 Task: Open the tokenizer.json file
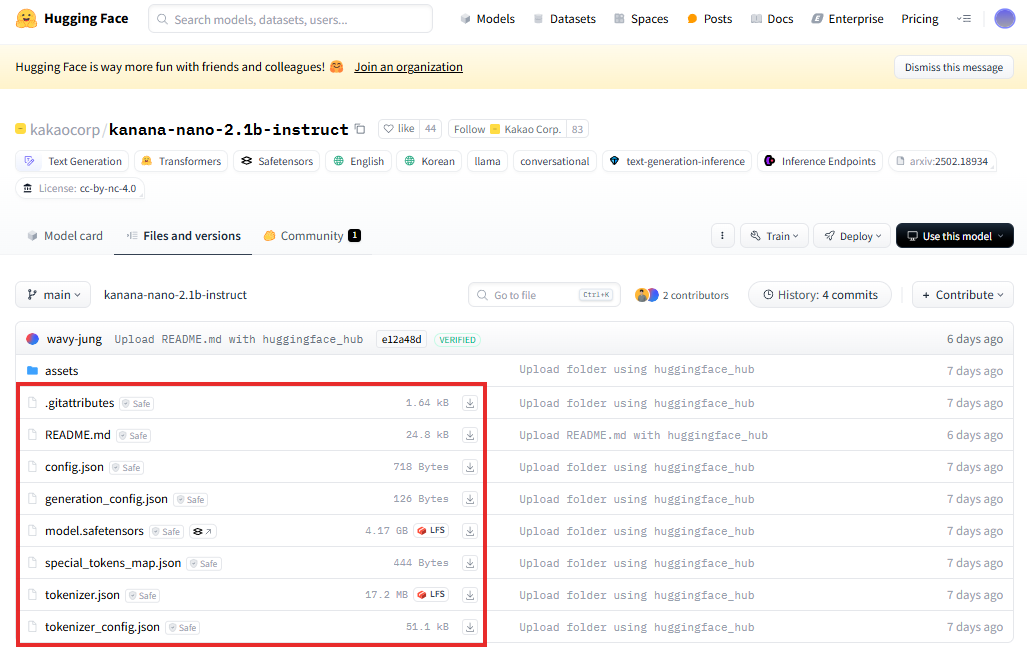[83, 595]
